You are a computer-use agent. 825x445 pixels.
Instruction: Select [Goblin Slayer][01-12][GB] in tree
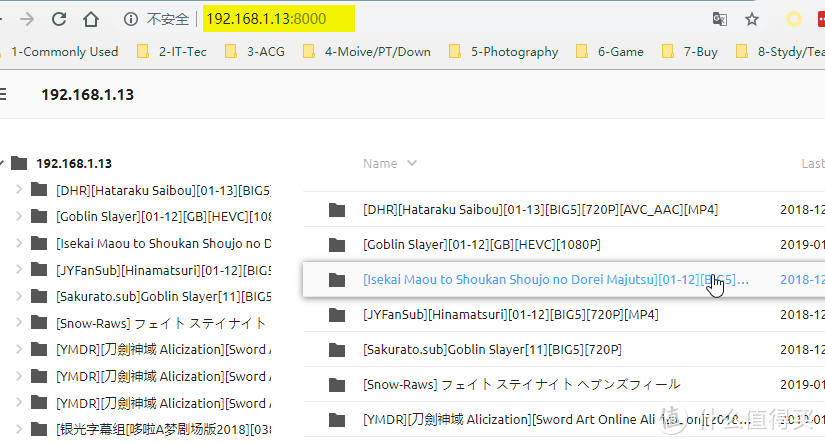point(163,217)
